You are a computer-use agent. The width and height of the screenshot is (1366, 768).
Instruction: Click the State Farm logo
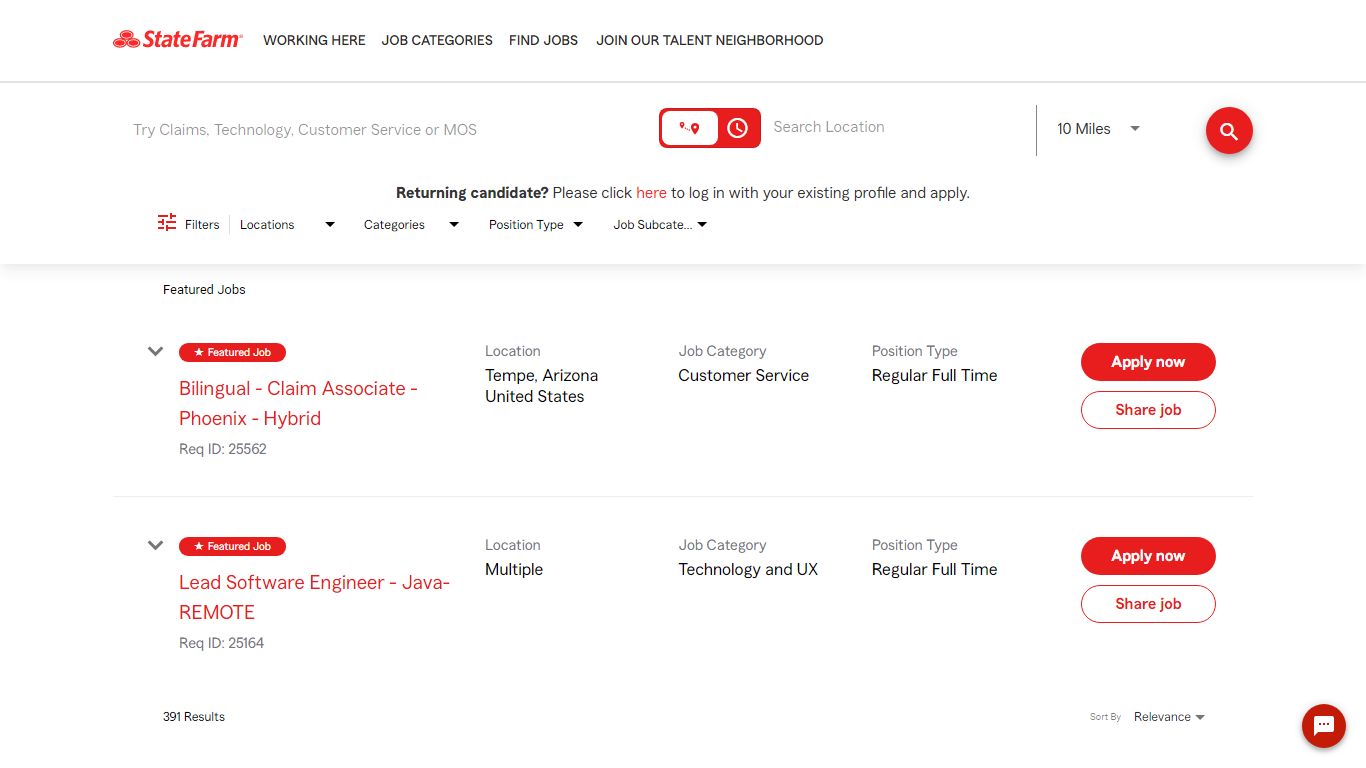177,40
